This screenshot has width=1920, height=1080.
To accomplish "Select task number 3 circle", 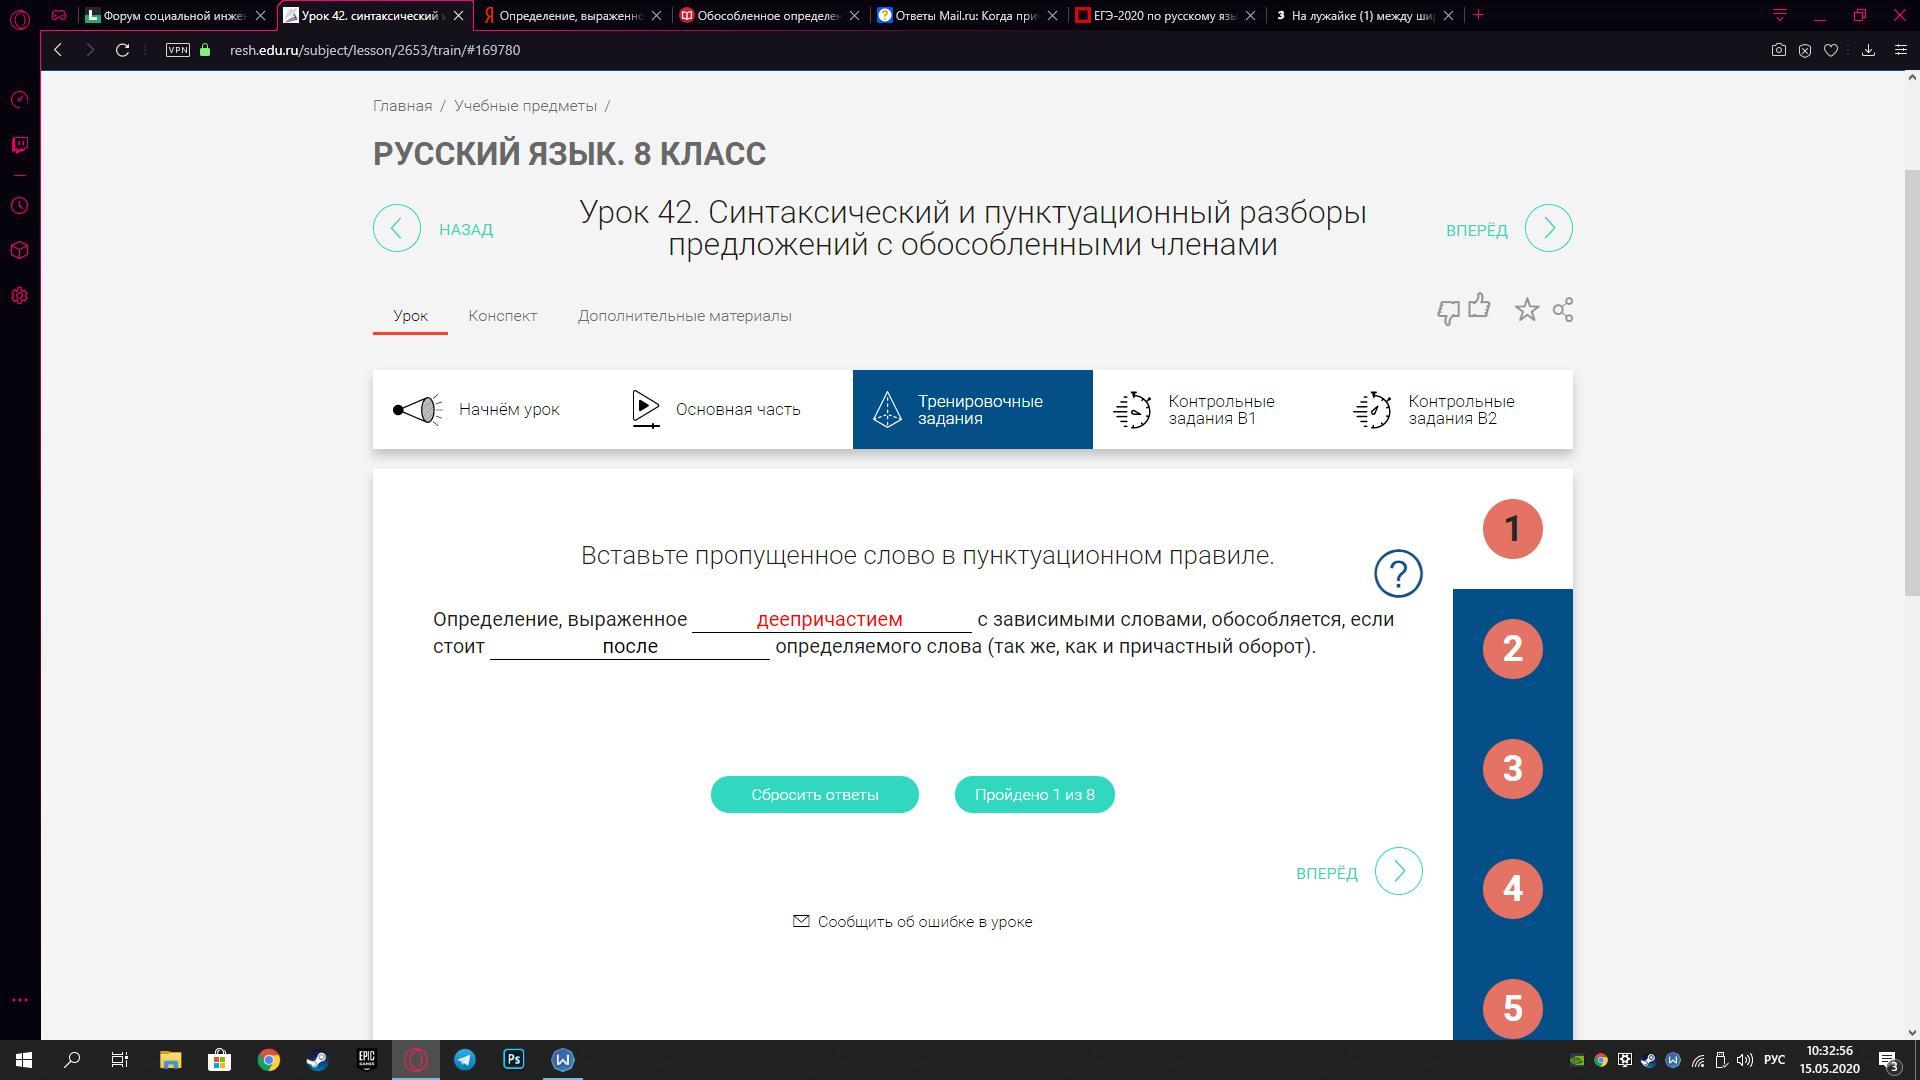I will pos(1512,769).
